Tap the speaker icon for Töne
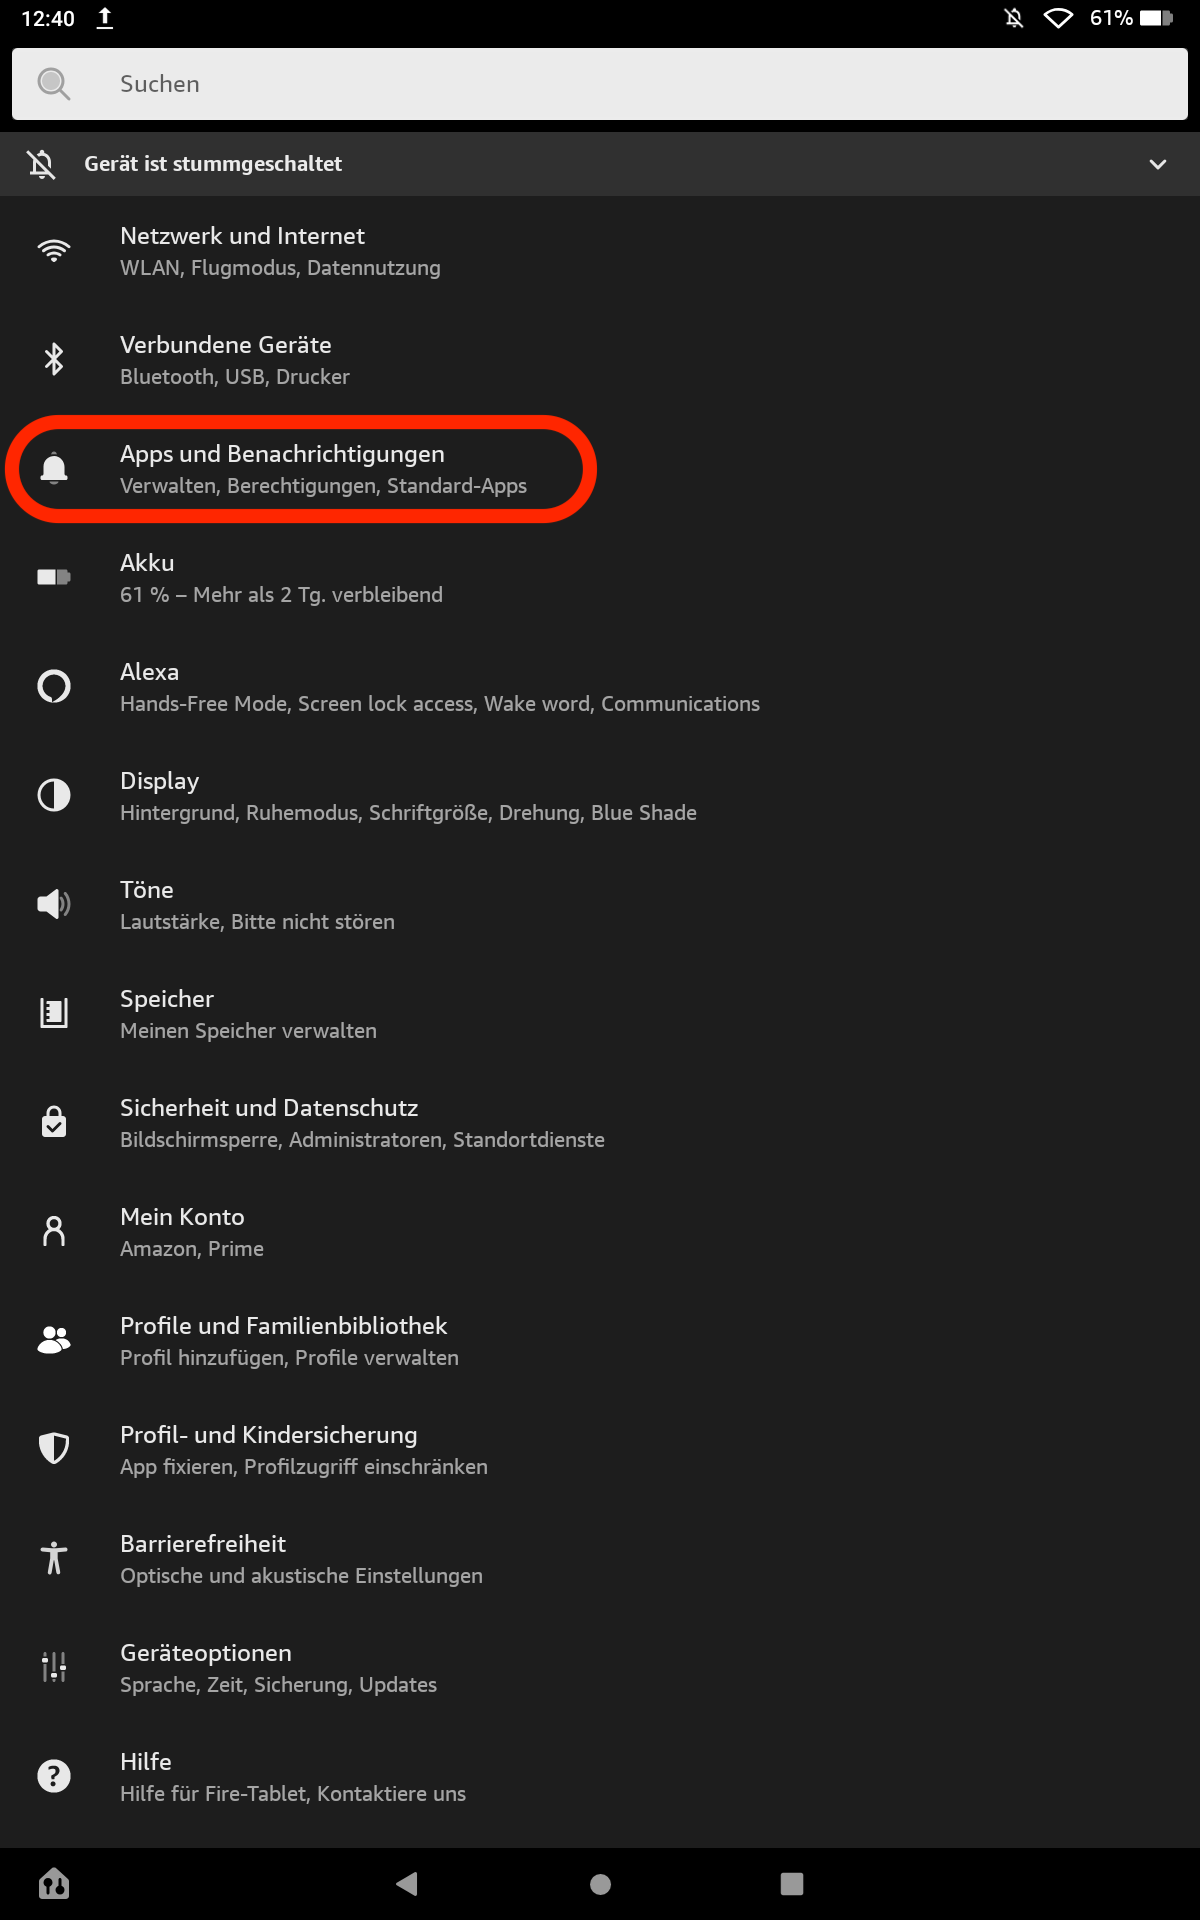The height and width of the screenshot is (1920, 1200). click(54, 904)
